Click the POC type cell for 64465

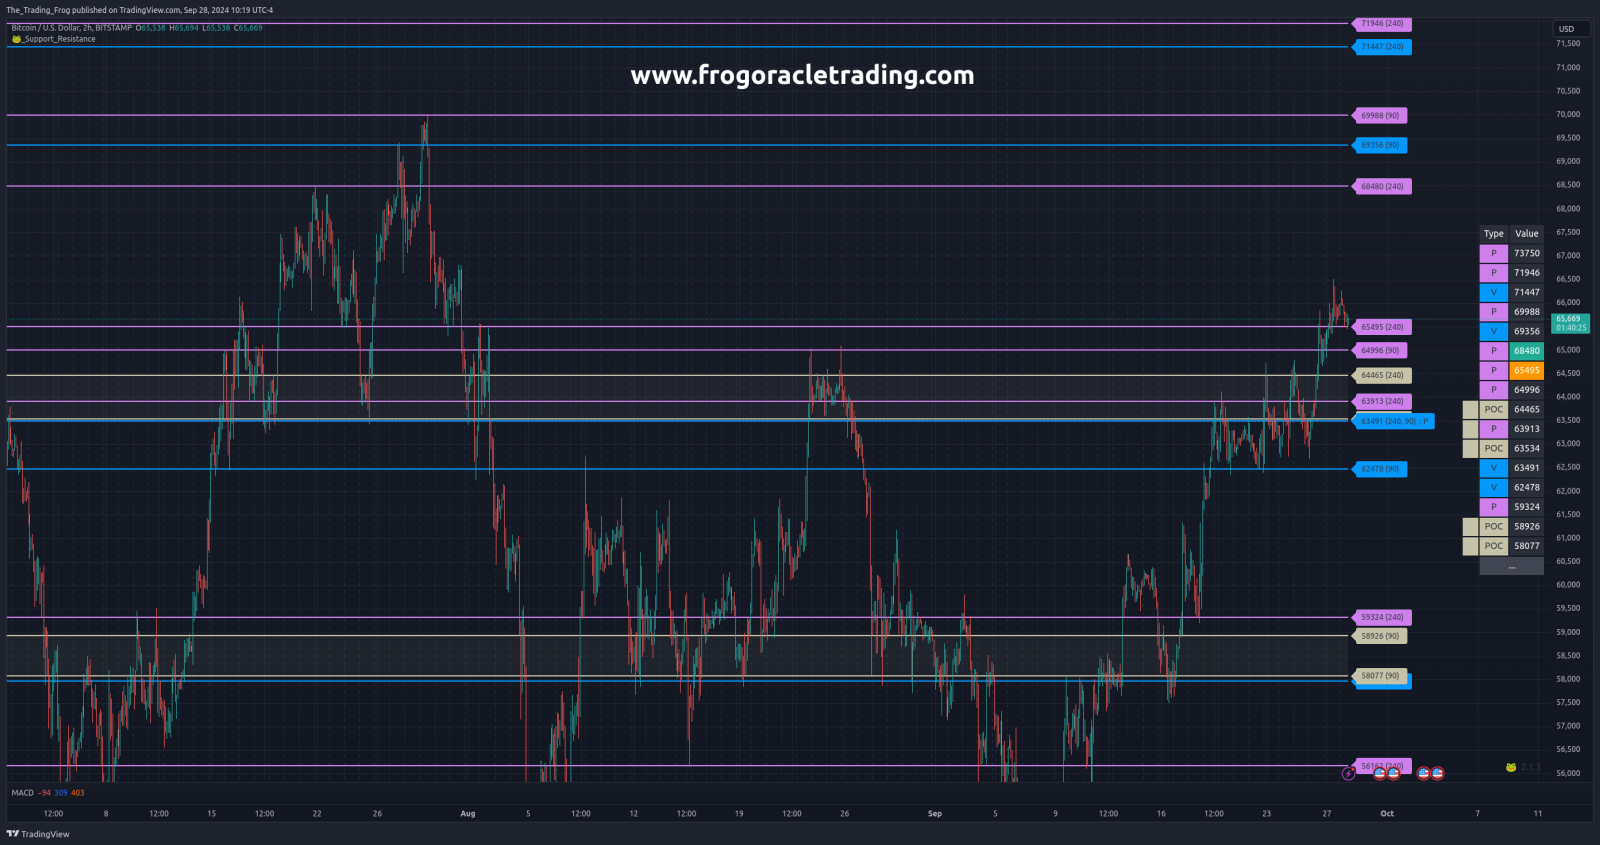[x=1493, y=409]
